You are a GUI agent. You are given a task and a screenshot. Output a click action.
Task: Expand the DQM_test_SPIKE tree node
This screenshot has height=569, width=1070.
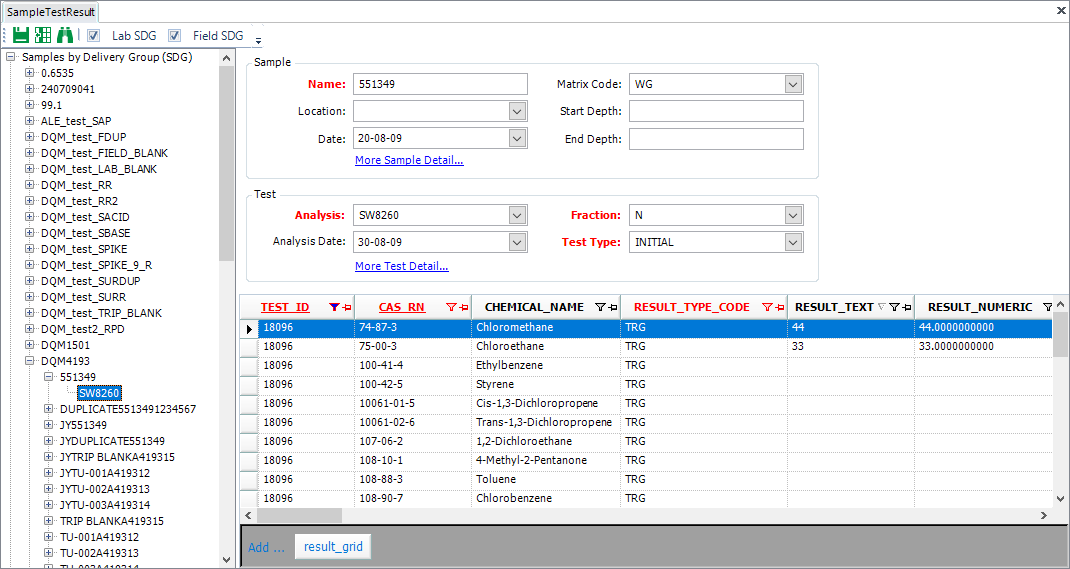tap(30, 249)
